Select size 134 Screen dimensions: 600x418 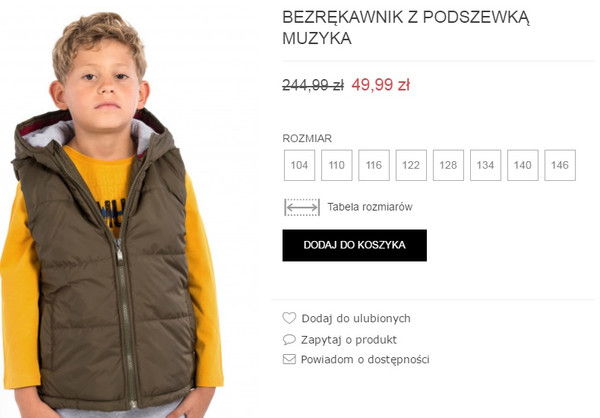pos(485,165)
